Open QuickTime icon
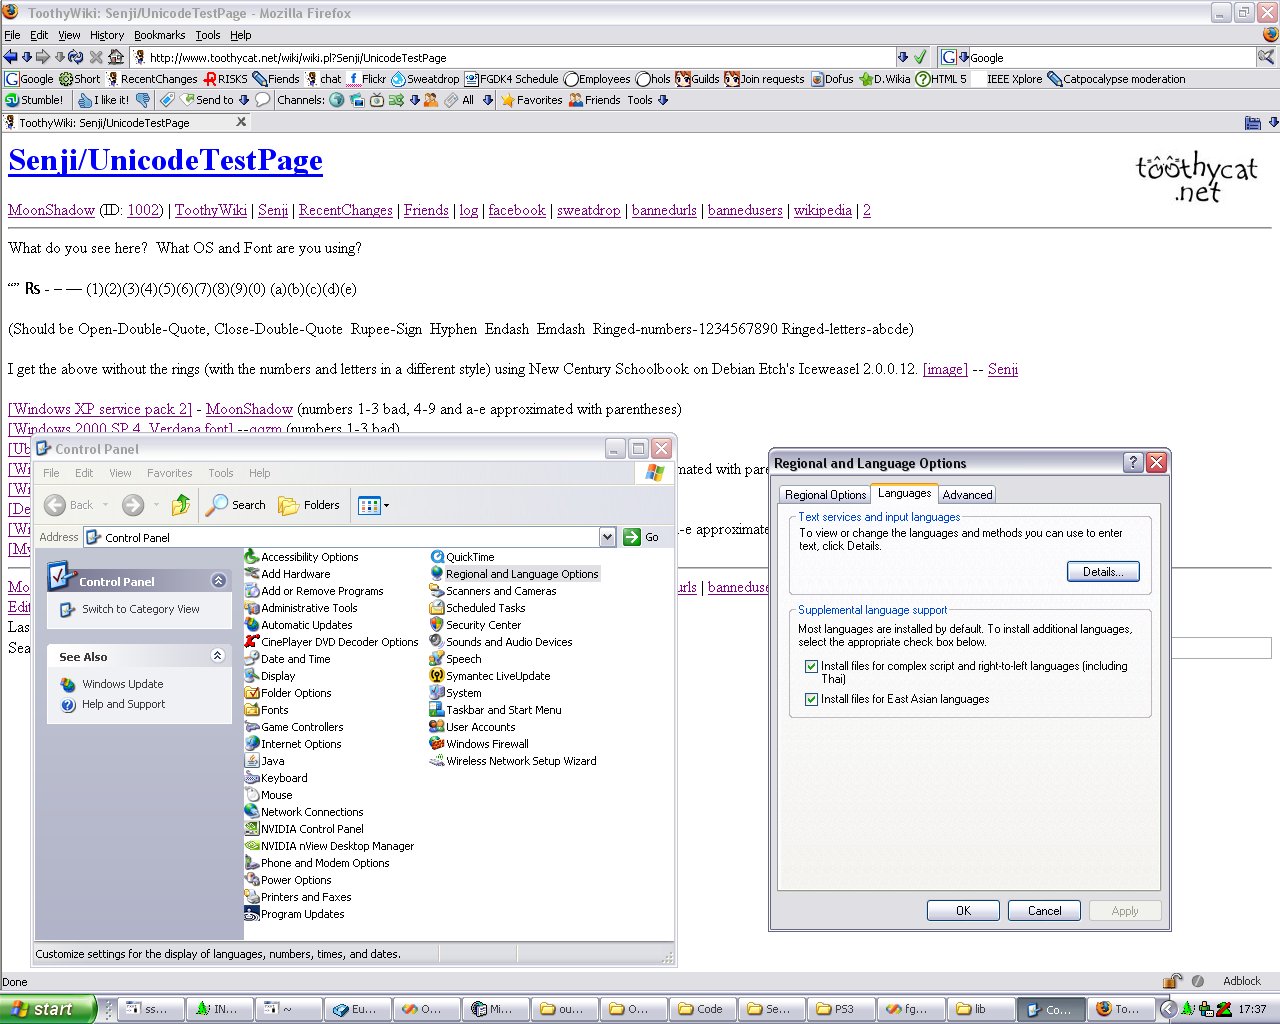The width and height of the screenshot is (1280, 1024). (x=437, y=557)
